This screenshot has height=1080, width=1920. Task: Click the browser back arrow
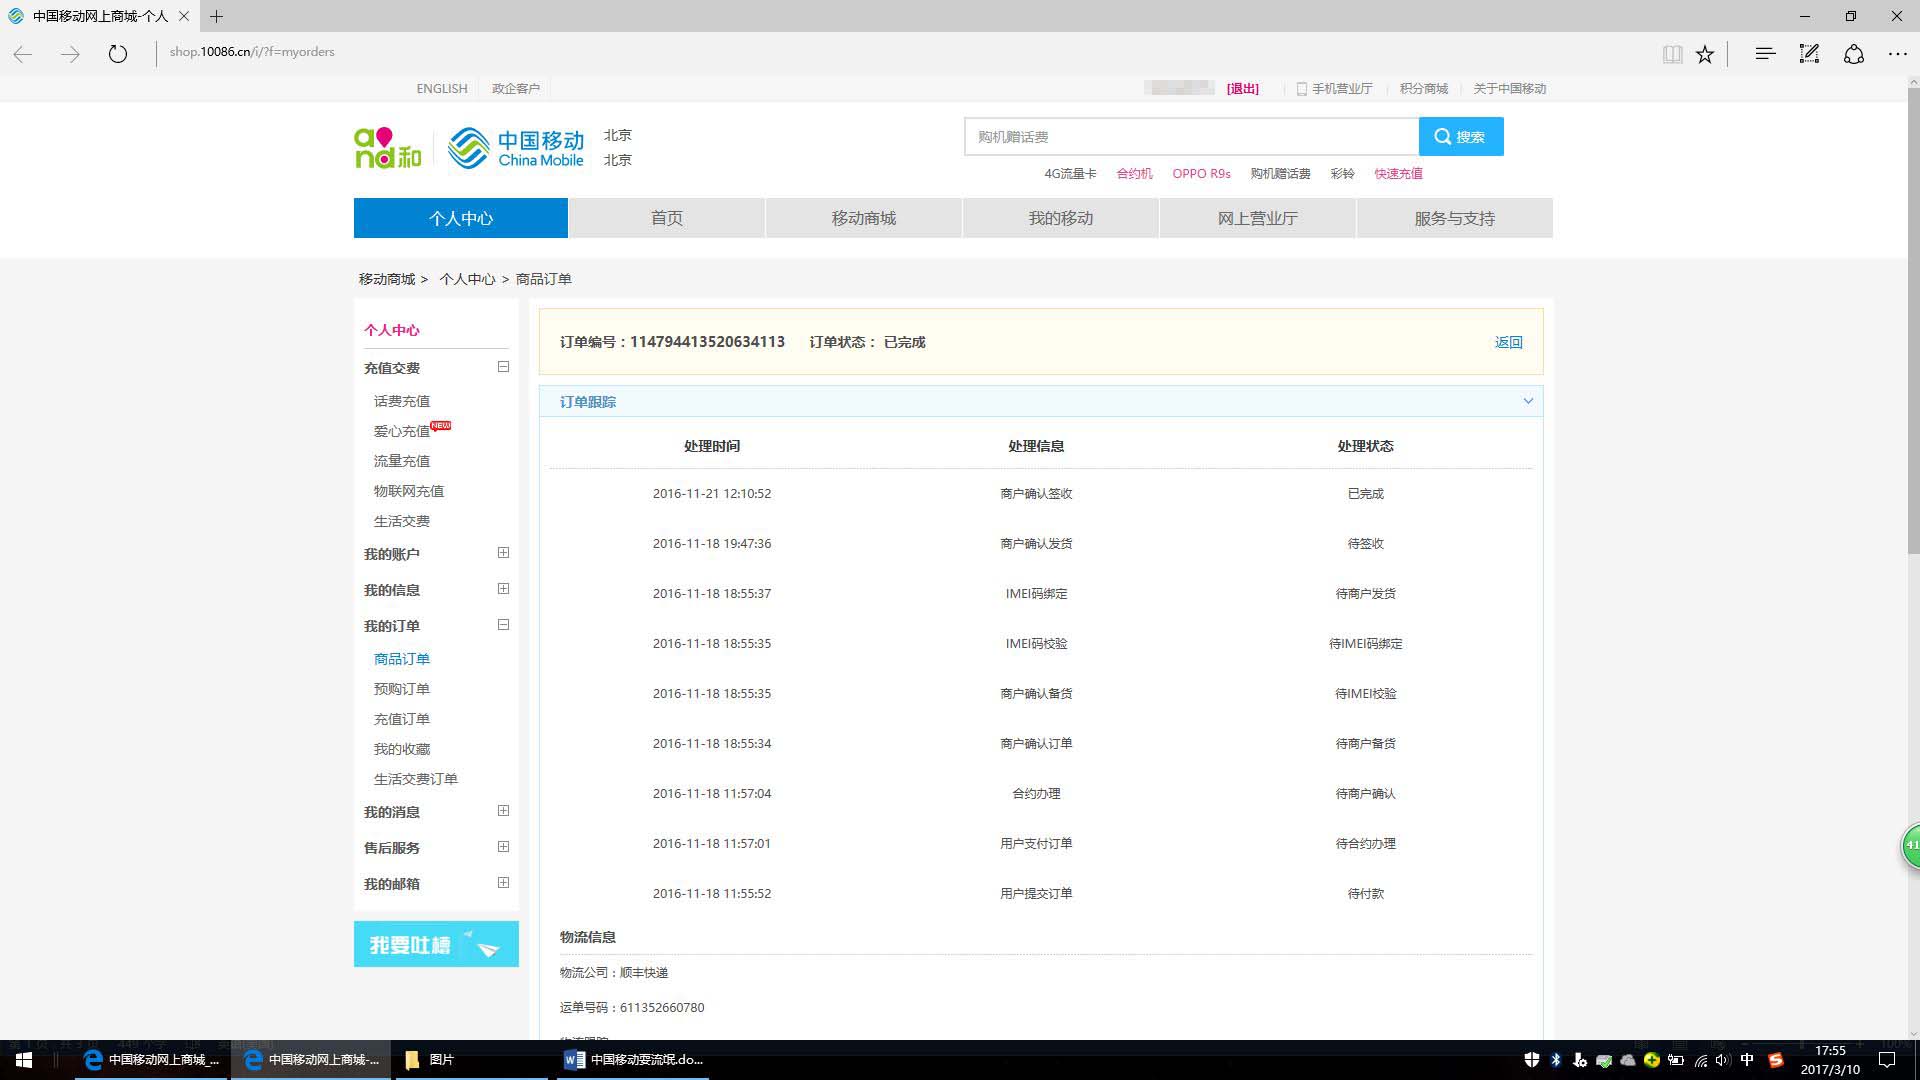(x=23, y=54)
